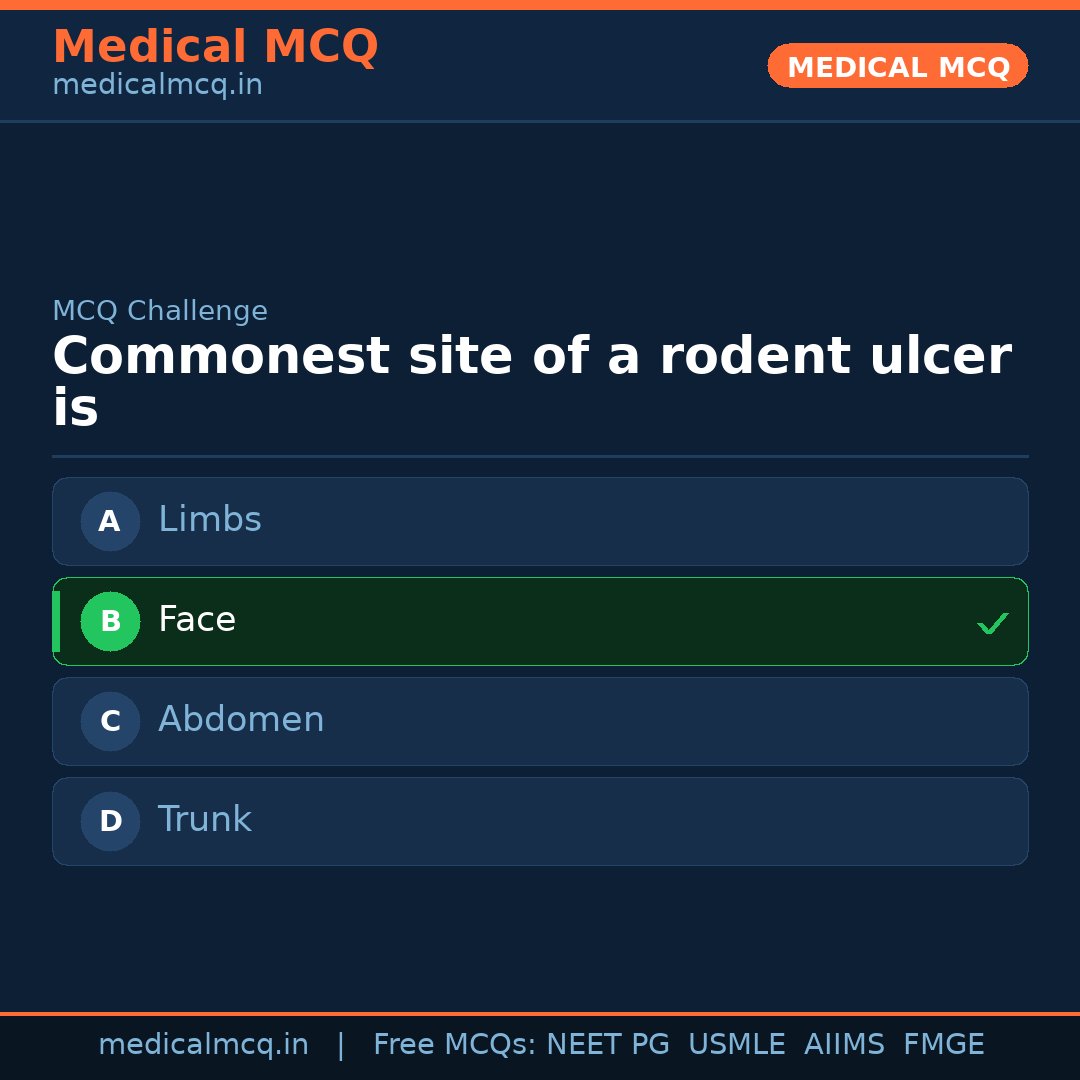The width and height of the screenshot is (1080, 1080).
Task: Choose the letter C option circle
Action: click(x=110, y=721)
